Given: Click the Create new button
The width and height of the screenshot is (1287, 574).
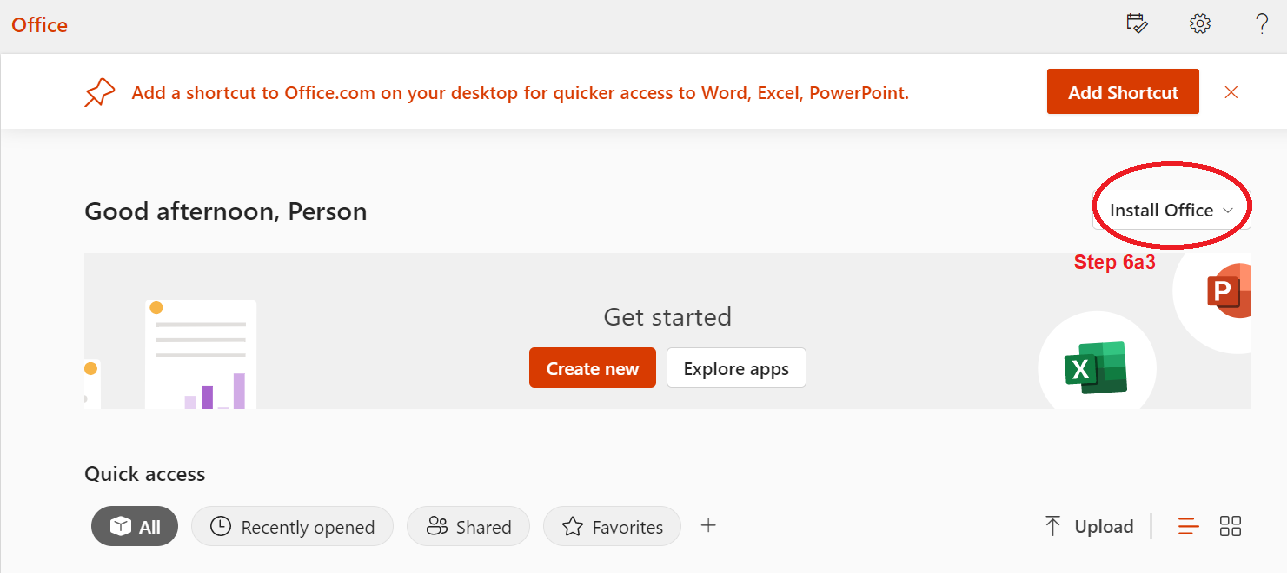Looking at the screenshot, I should click(x=592, y=368).
